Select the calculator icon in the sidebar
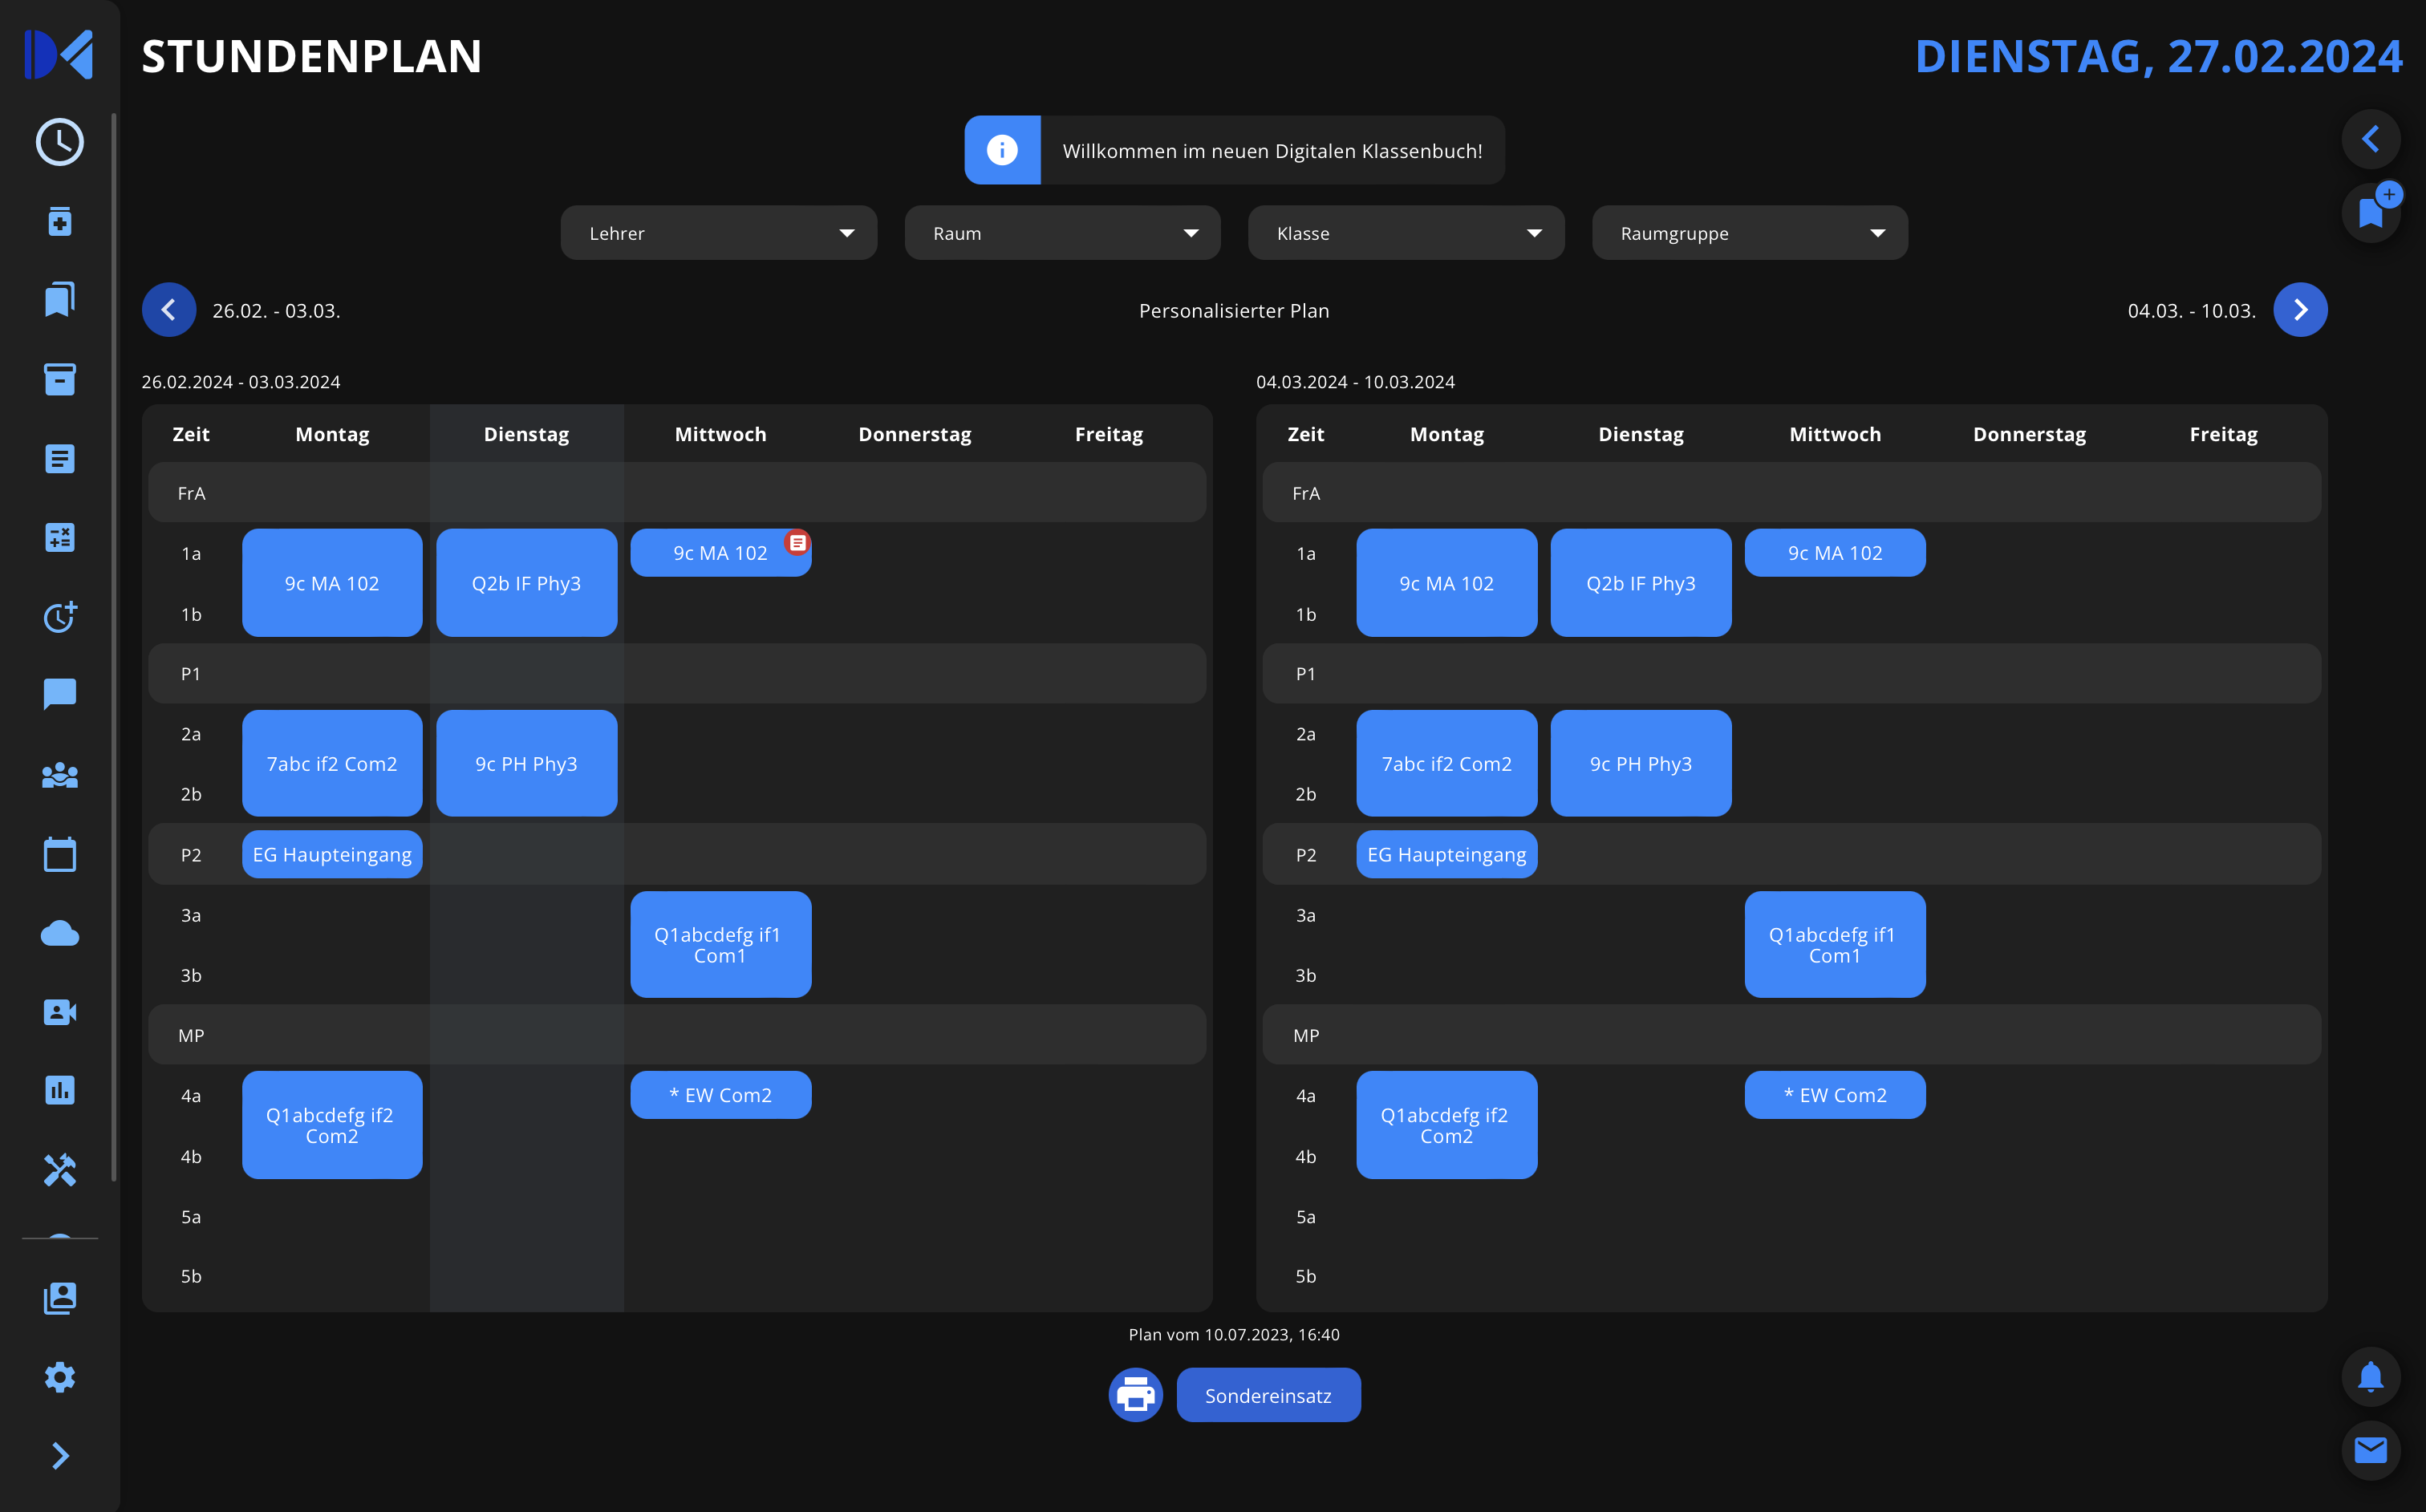 pos(59,537)
